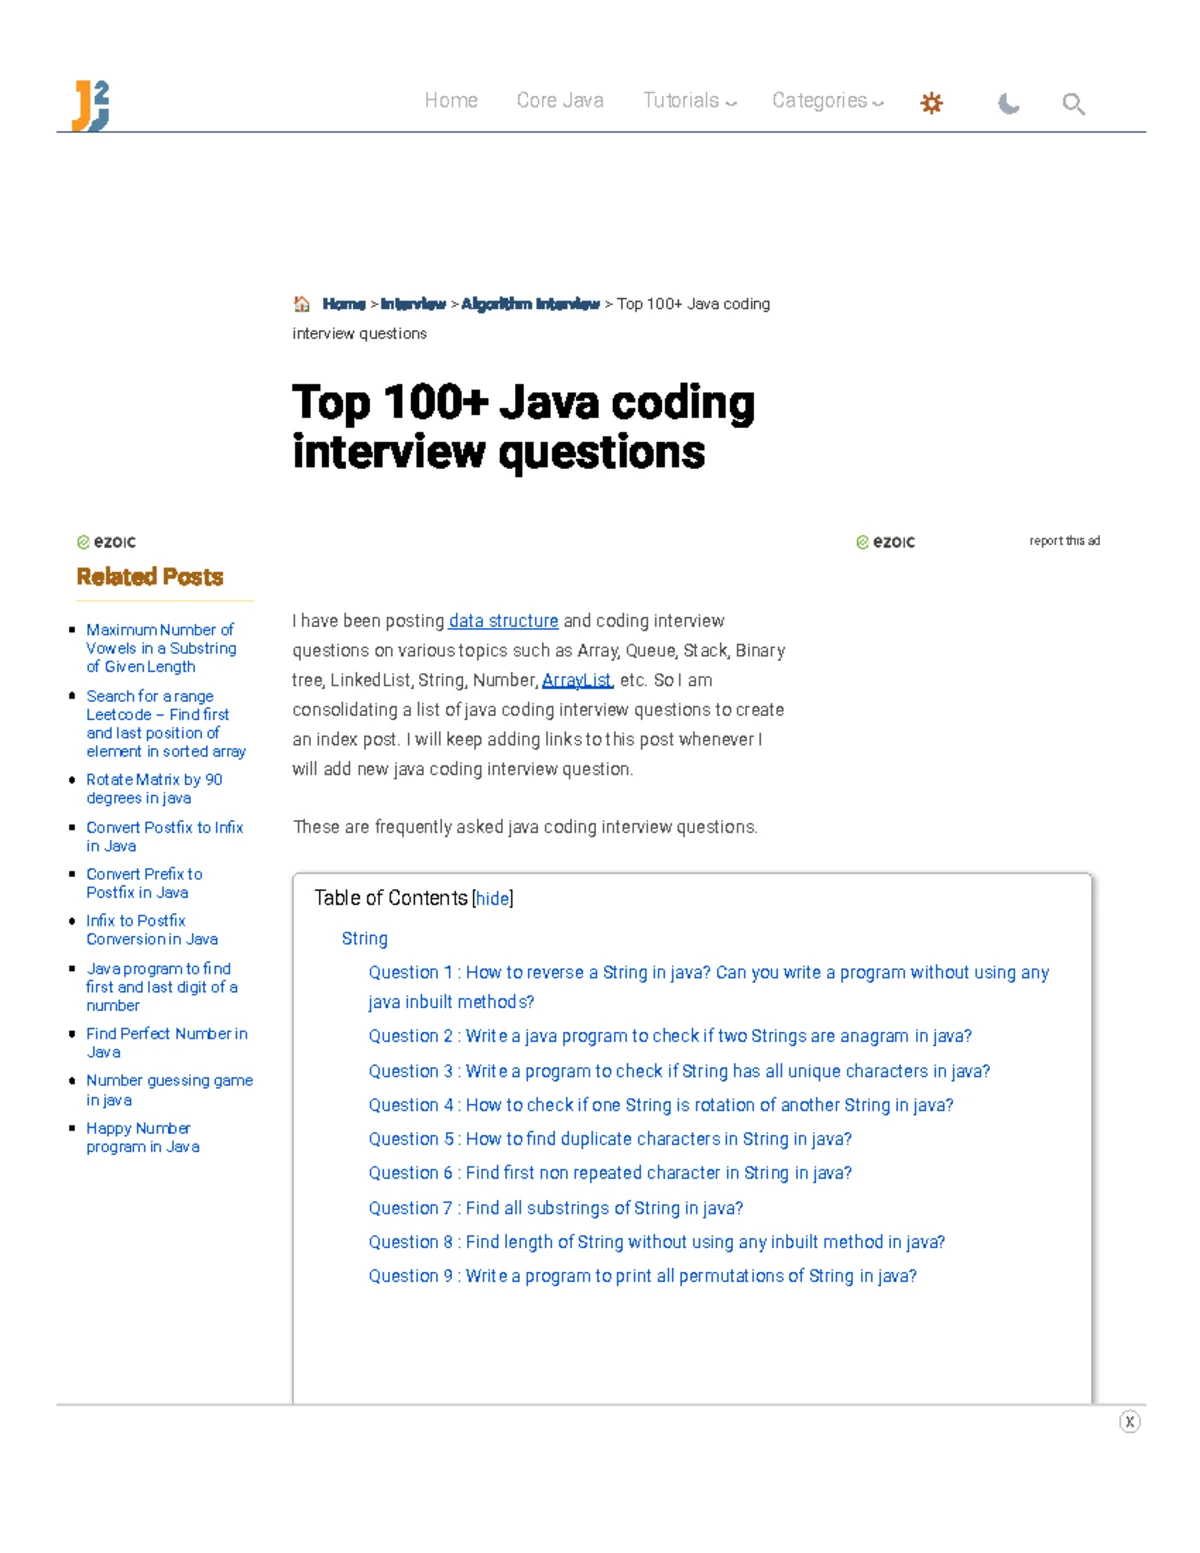This screenshot has height=1553, width=1200.
Task: Close the bottom ad with X
Action: (x=1129, y=1422)
